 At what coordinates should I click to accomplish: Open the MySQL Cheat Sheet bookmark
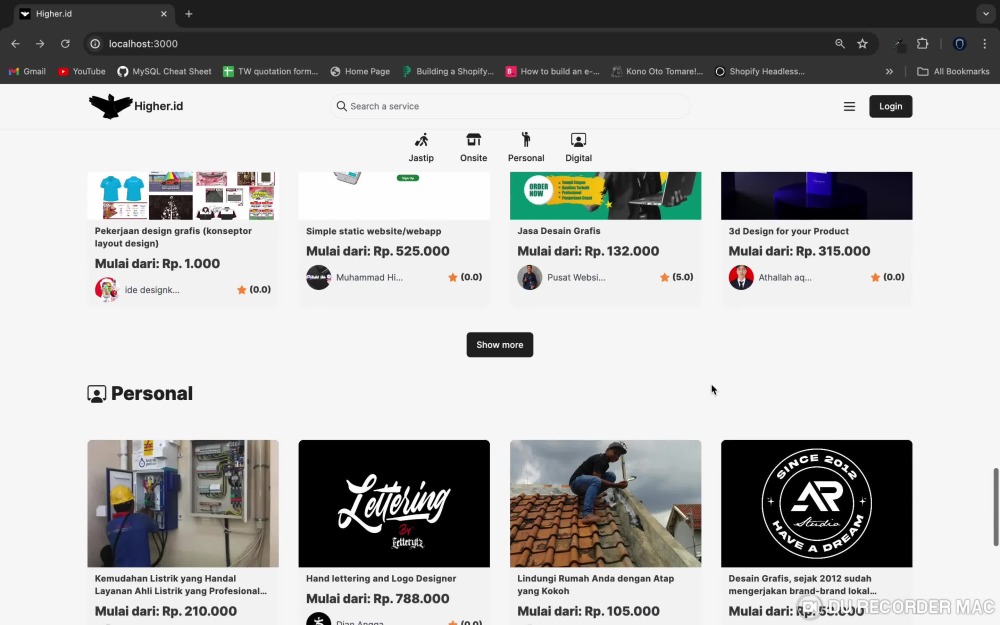pos(165,71)
